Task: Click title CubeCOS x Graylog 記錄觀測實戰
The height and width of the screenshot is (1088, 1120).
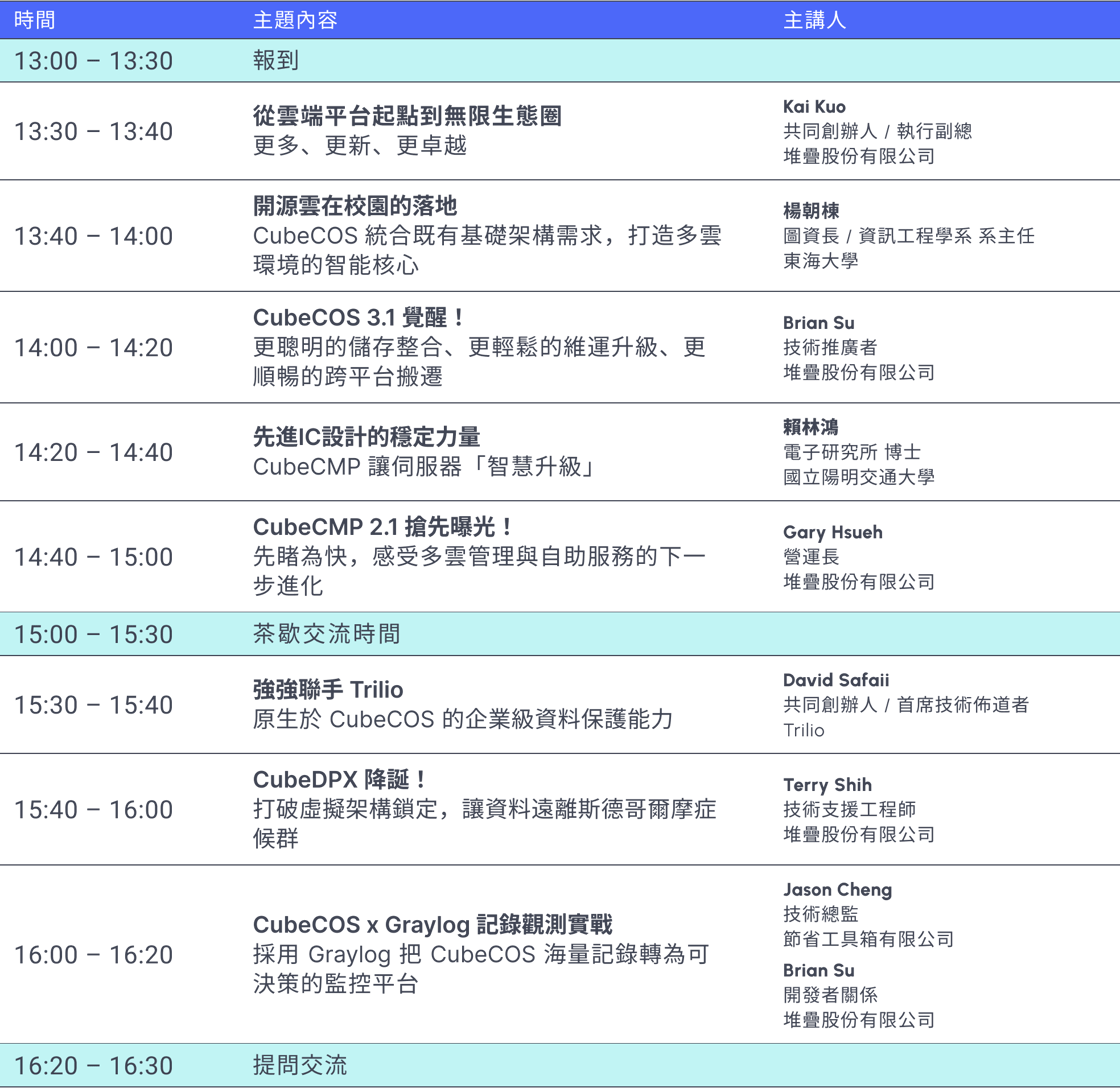Action: coord(433,924)
